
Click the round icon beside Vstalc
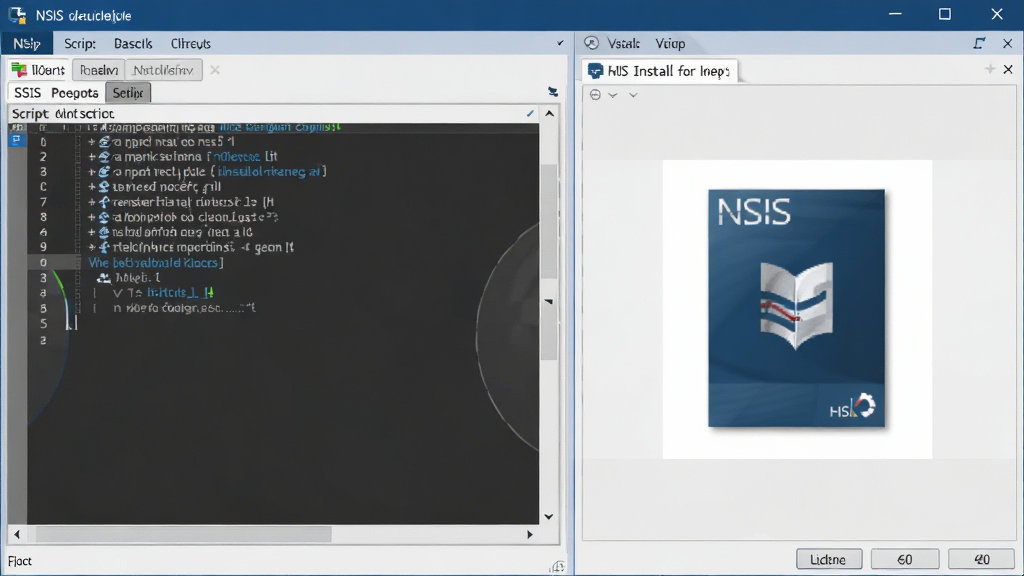point(592,43)
